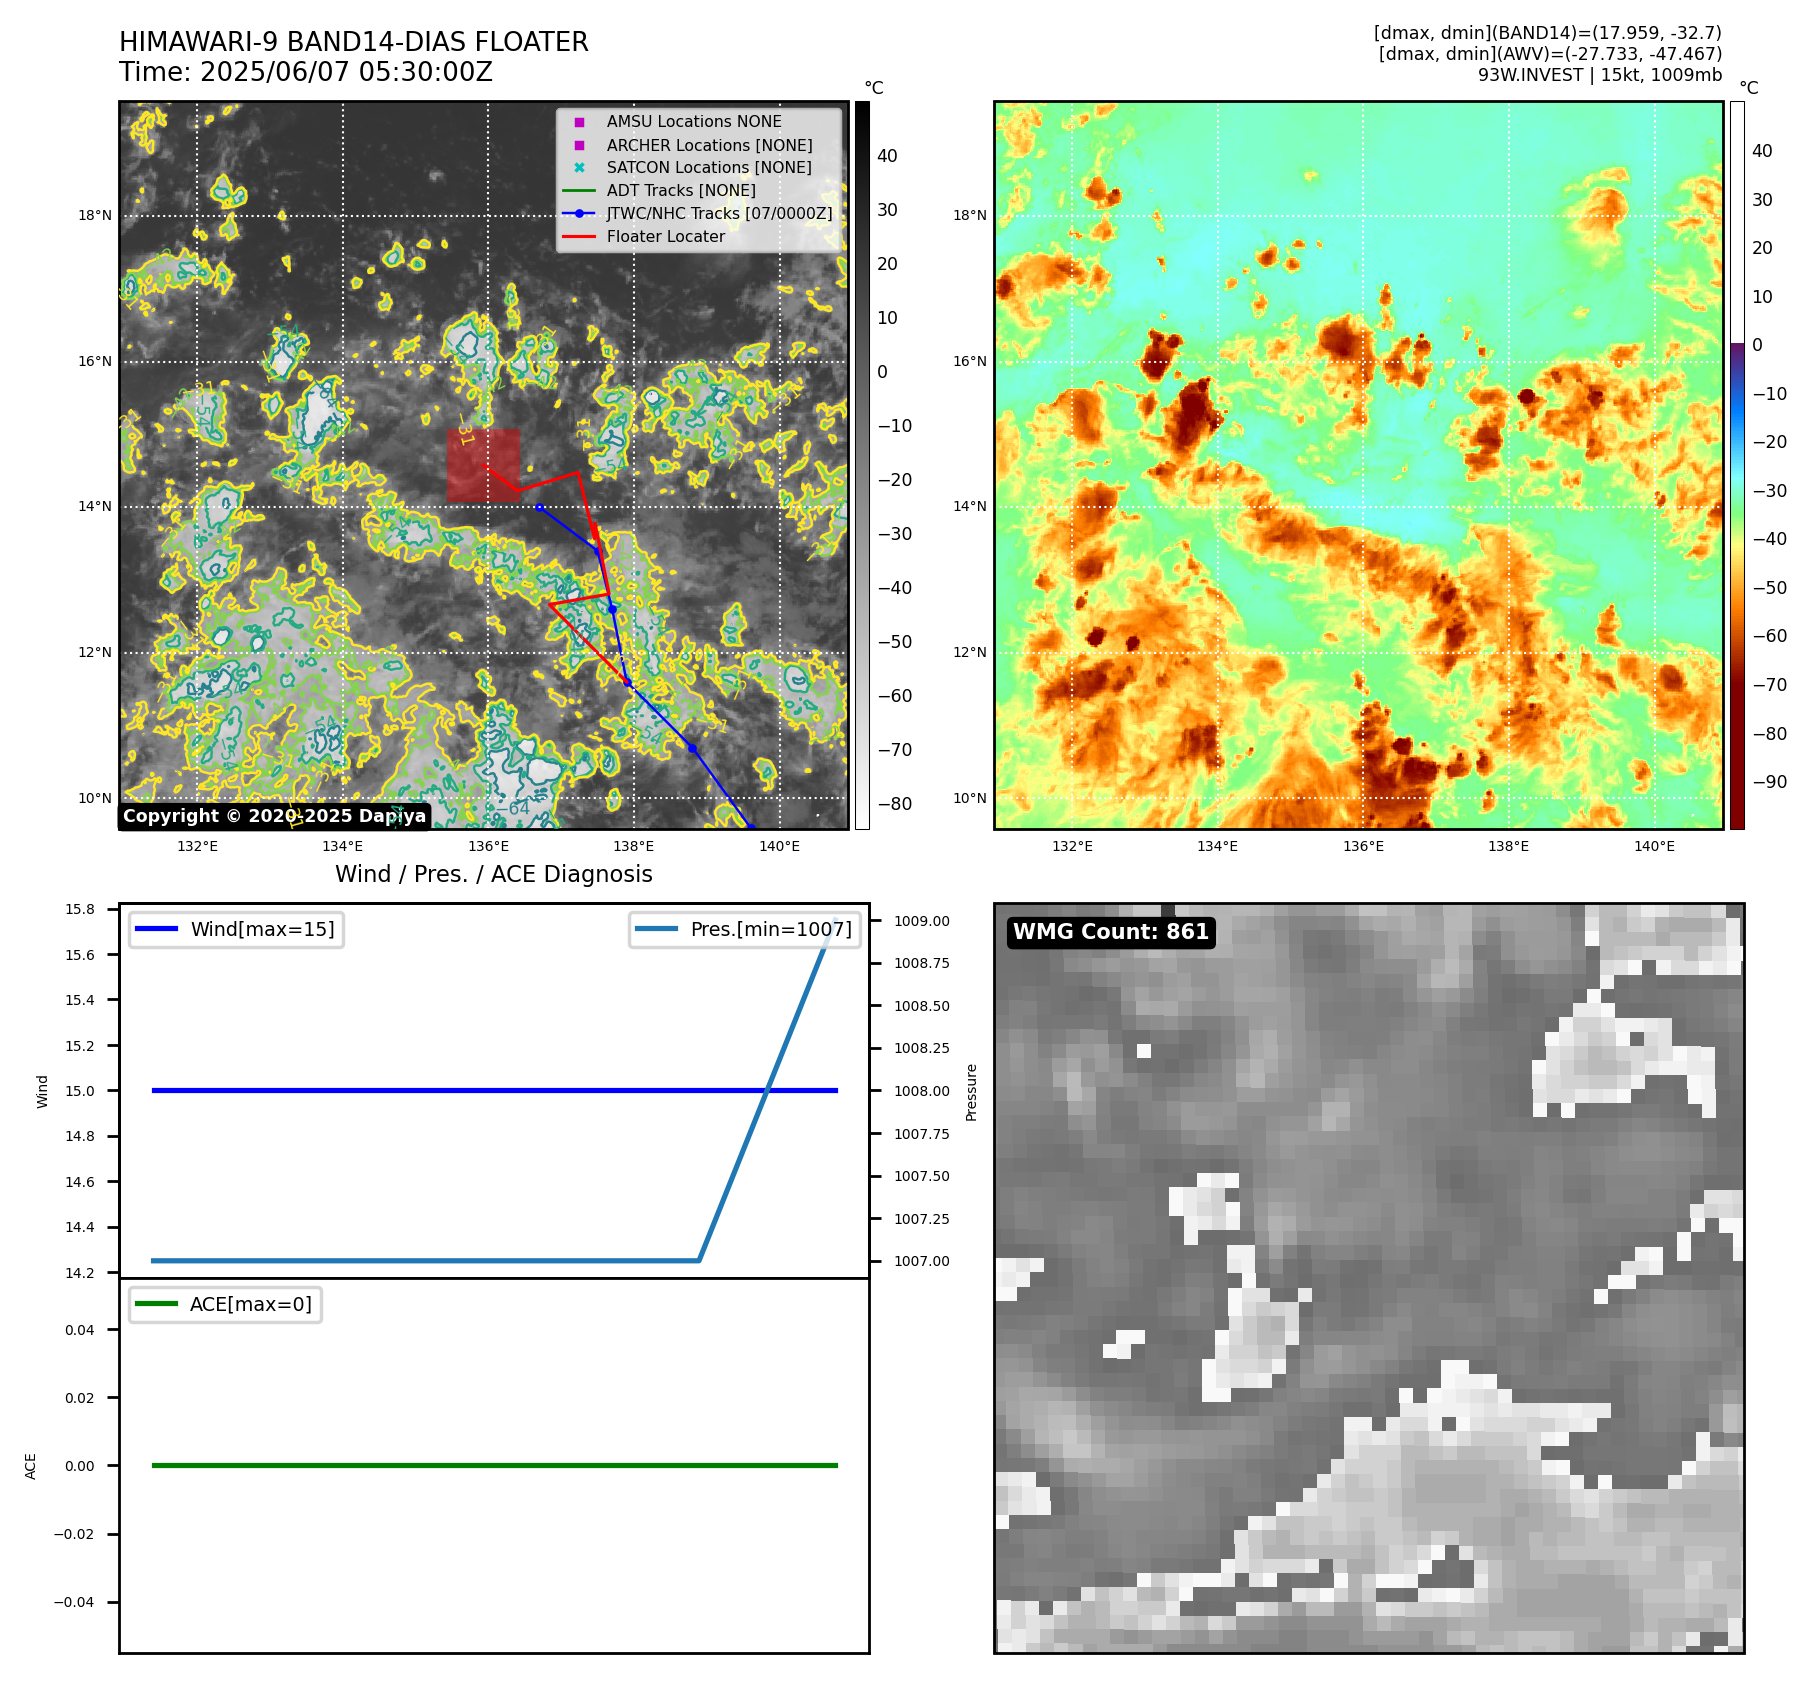The height and width of the screenshot is (1690, 1813).
Task: Click the blue Wind legend line sample
Action: pyautogui.click(x=156, y=929)
